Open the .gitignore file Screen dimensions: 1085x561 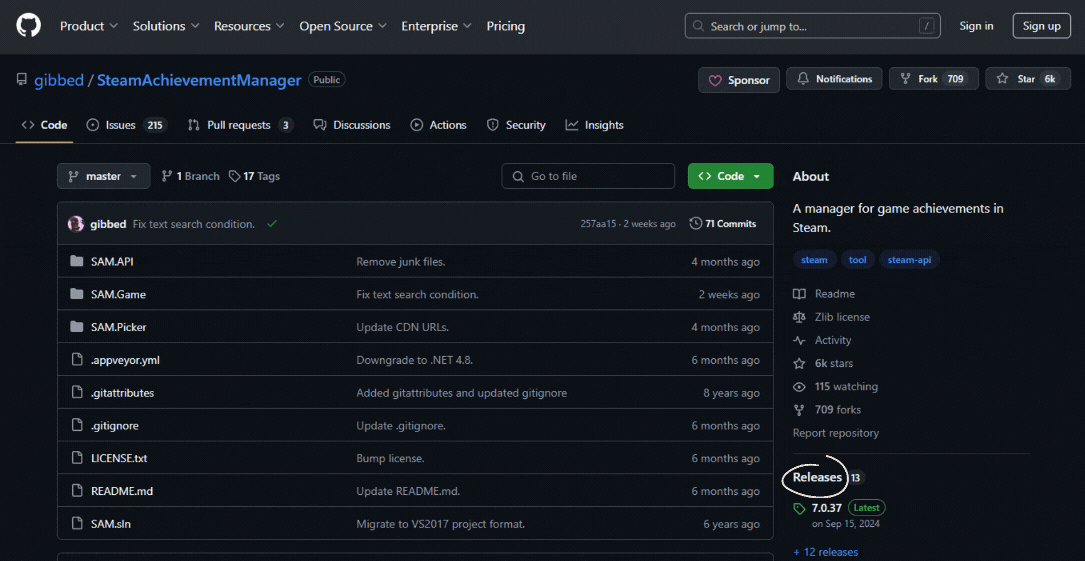click(x=115, y=426)
